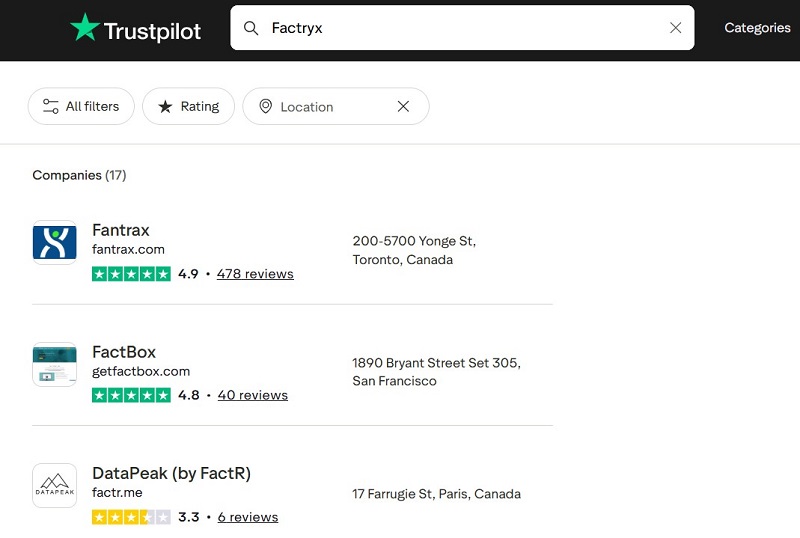Open the FactBox company listing
The width and height of the screenshot is (800, 538).
coord(124,352)
